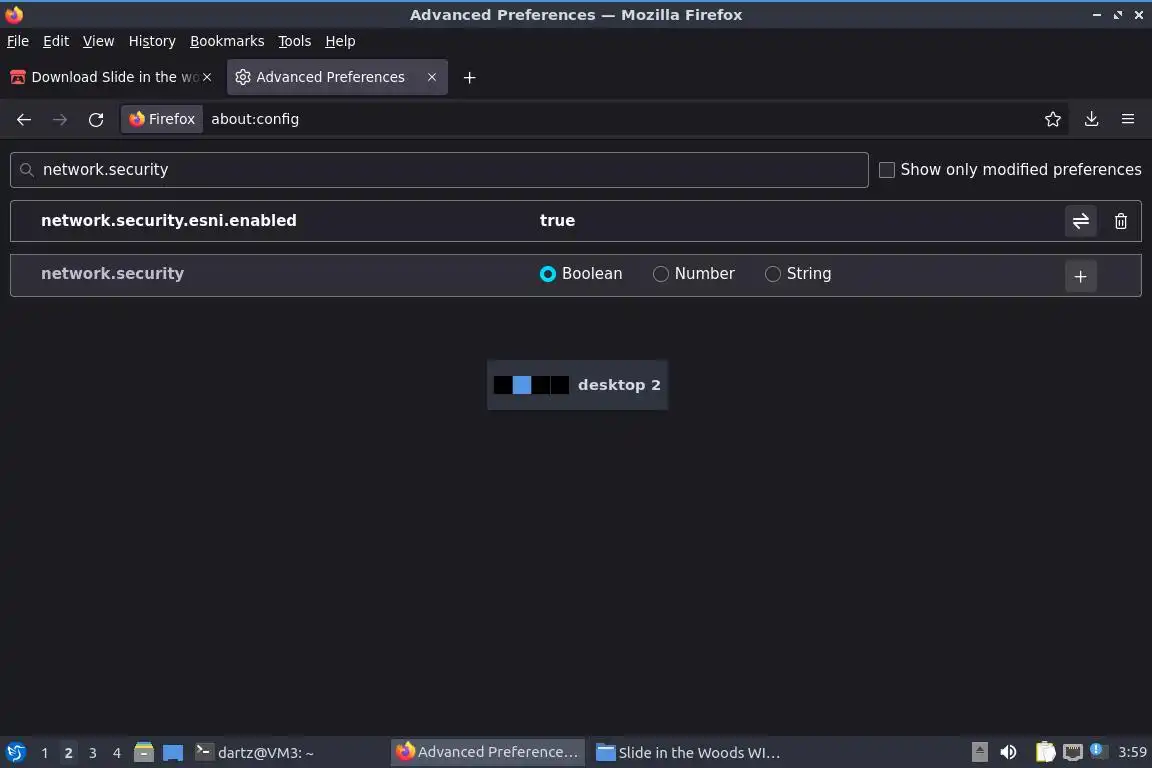1152x768 pixels.
Task: Click the true value of esni.enabled
Action: (x=557, y=220)
